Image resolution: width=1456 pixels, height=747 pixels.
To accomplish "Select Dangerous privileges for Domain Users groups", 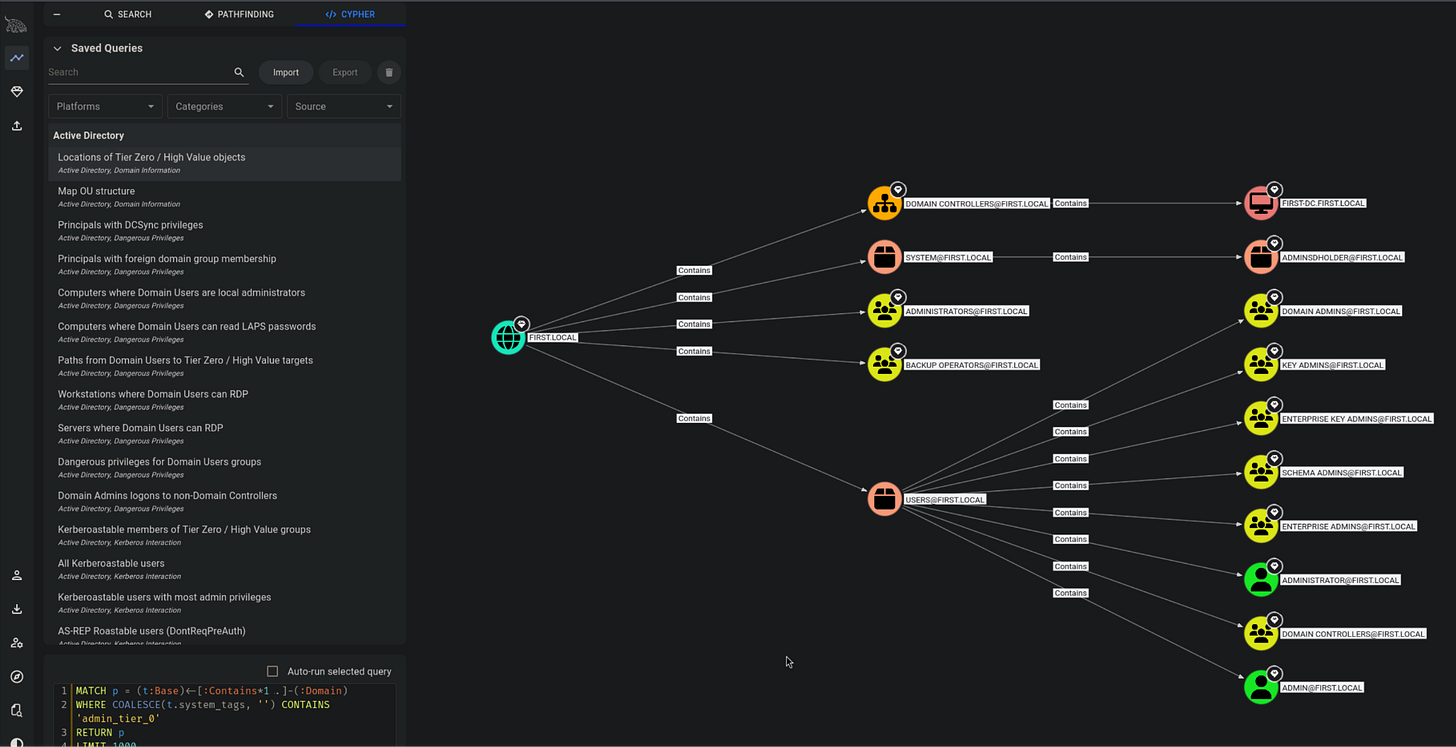I will point(224,468).
